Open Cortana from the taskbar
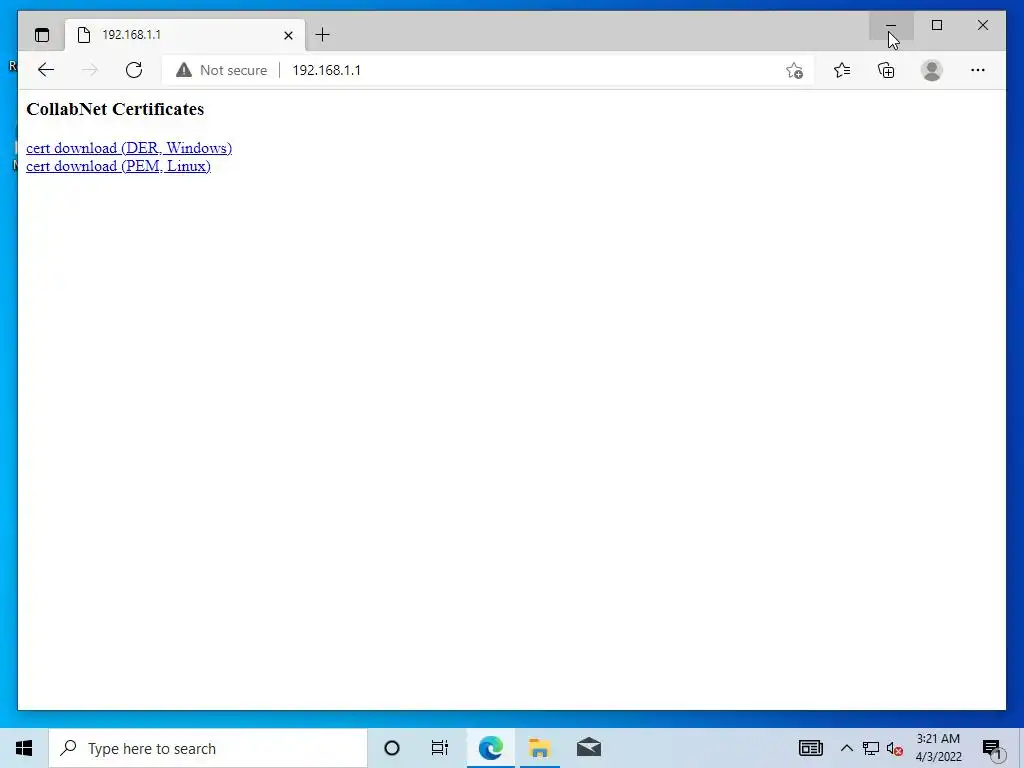This screenshot has width=1024, height=768. coord(392,748)
